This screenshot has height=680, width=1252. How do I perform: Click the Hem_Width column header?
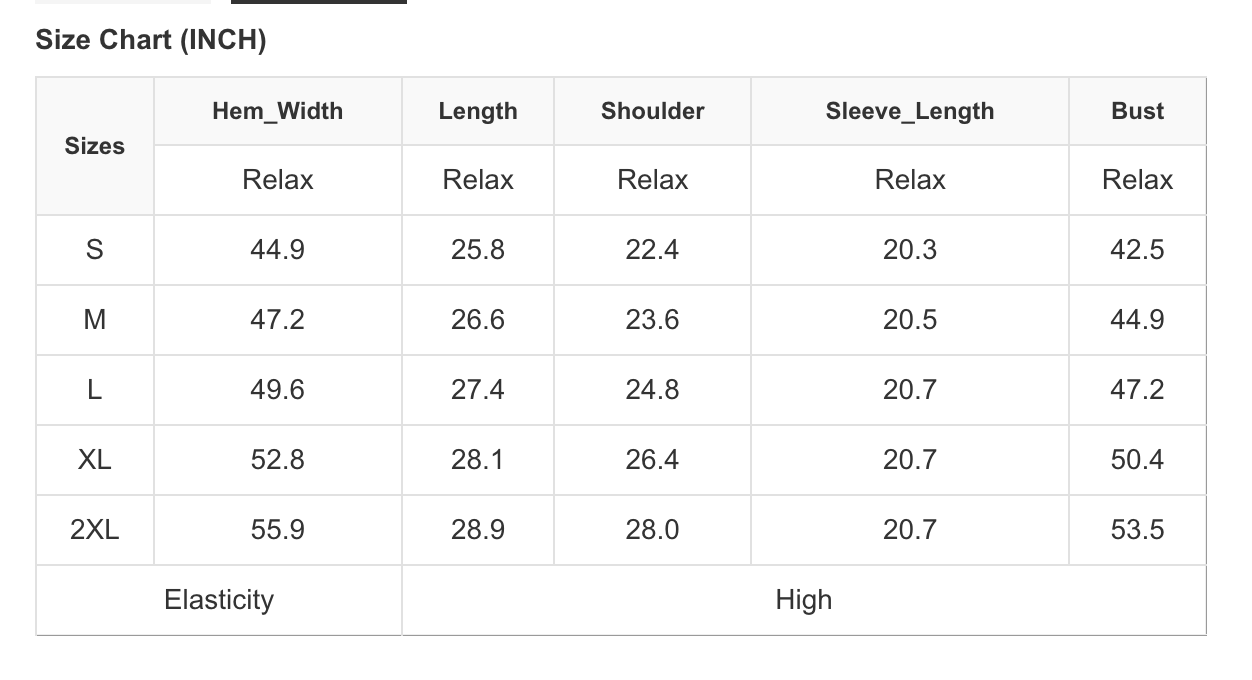pos(277,111)
